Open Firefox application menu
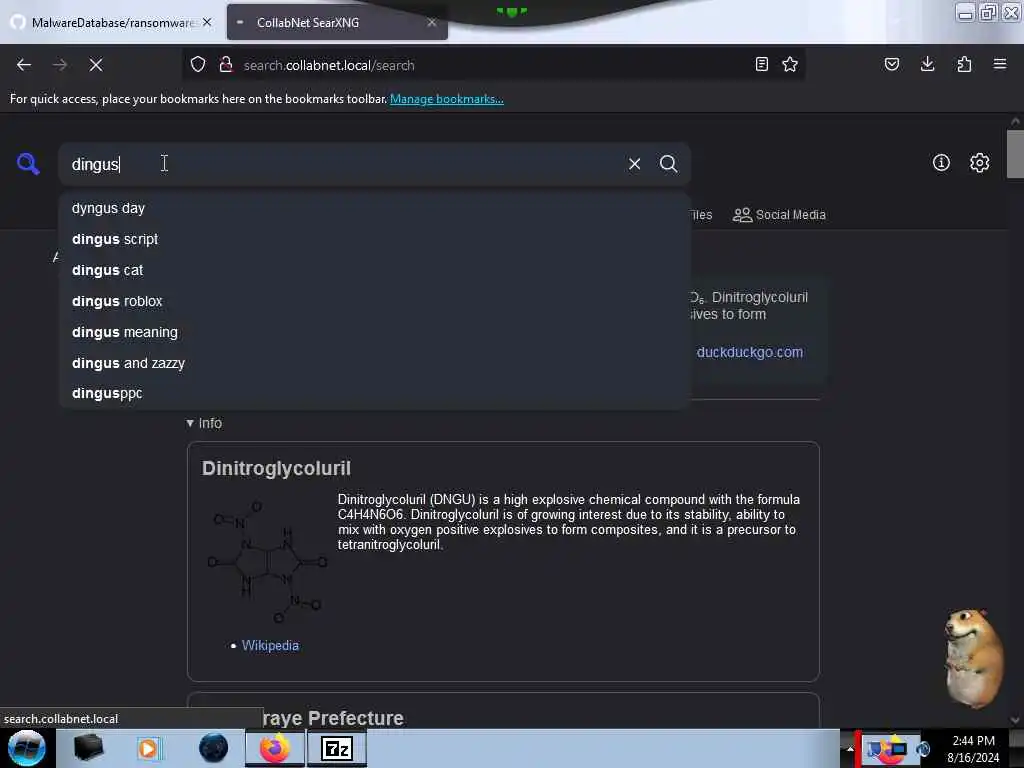The height and width of the screenshot is (768, 1024). [1000, 64]
